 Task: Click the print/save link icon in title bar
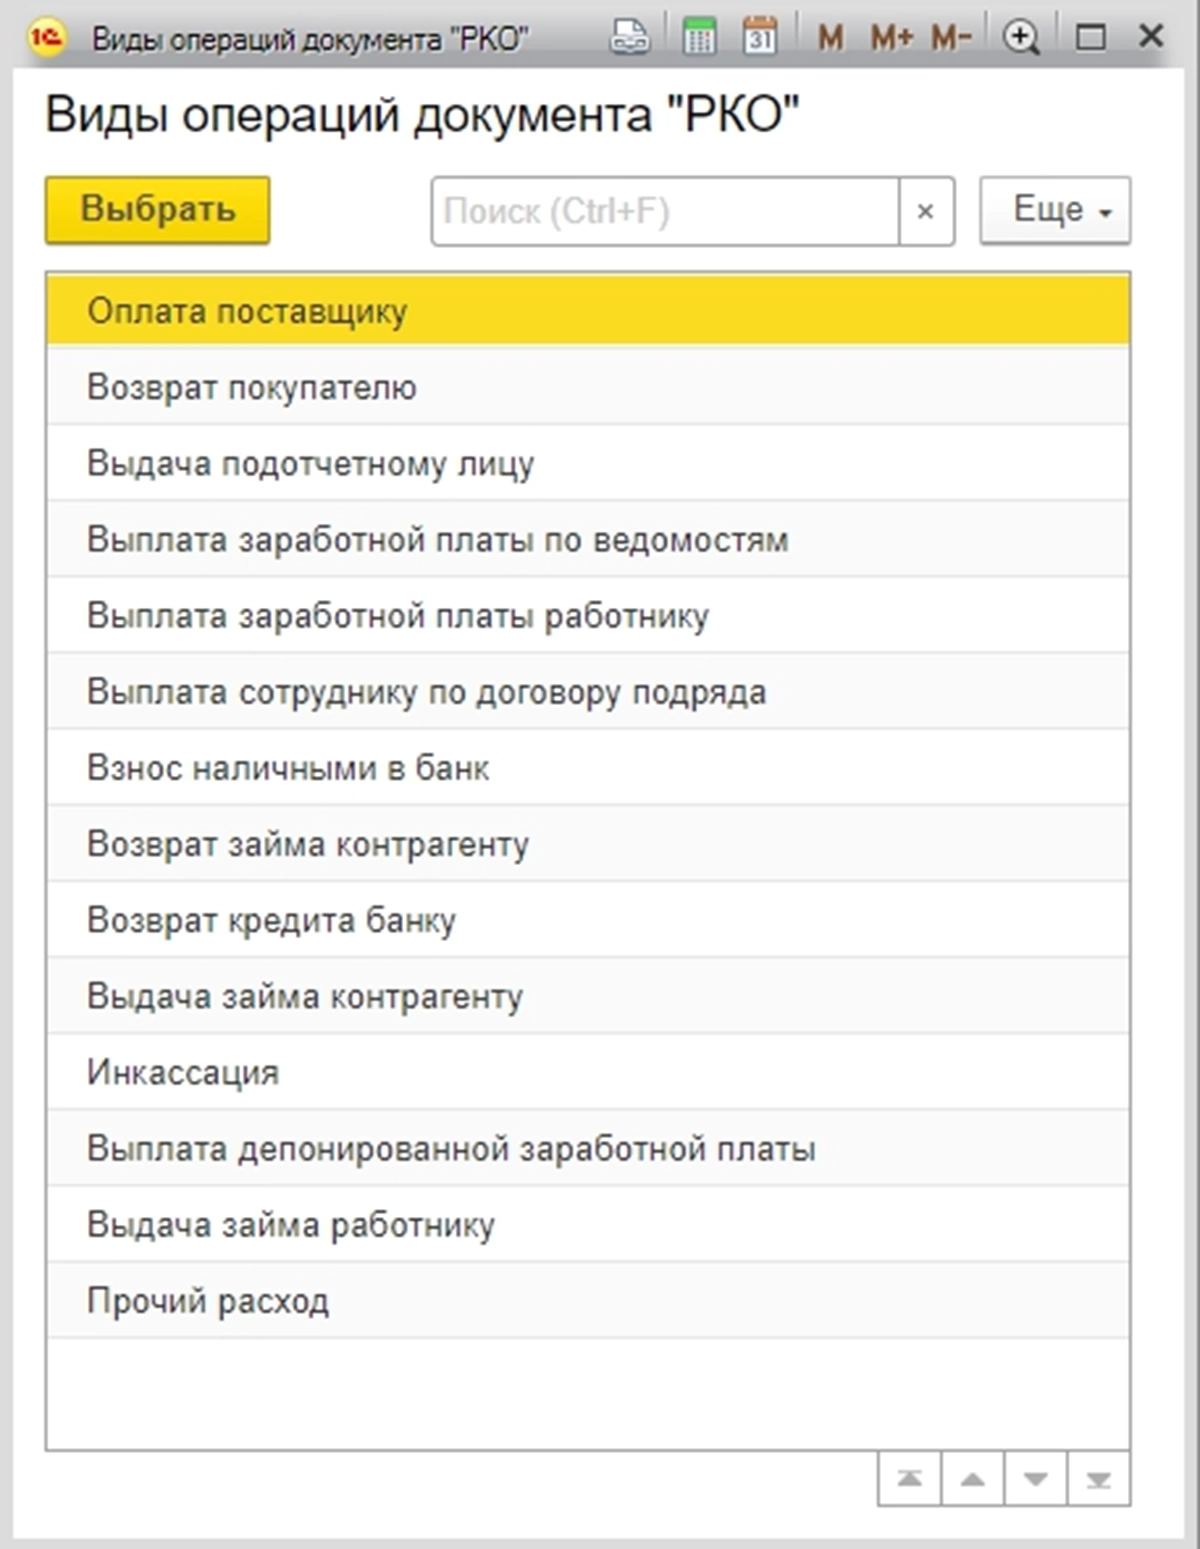(630, 38)
